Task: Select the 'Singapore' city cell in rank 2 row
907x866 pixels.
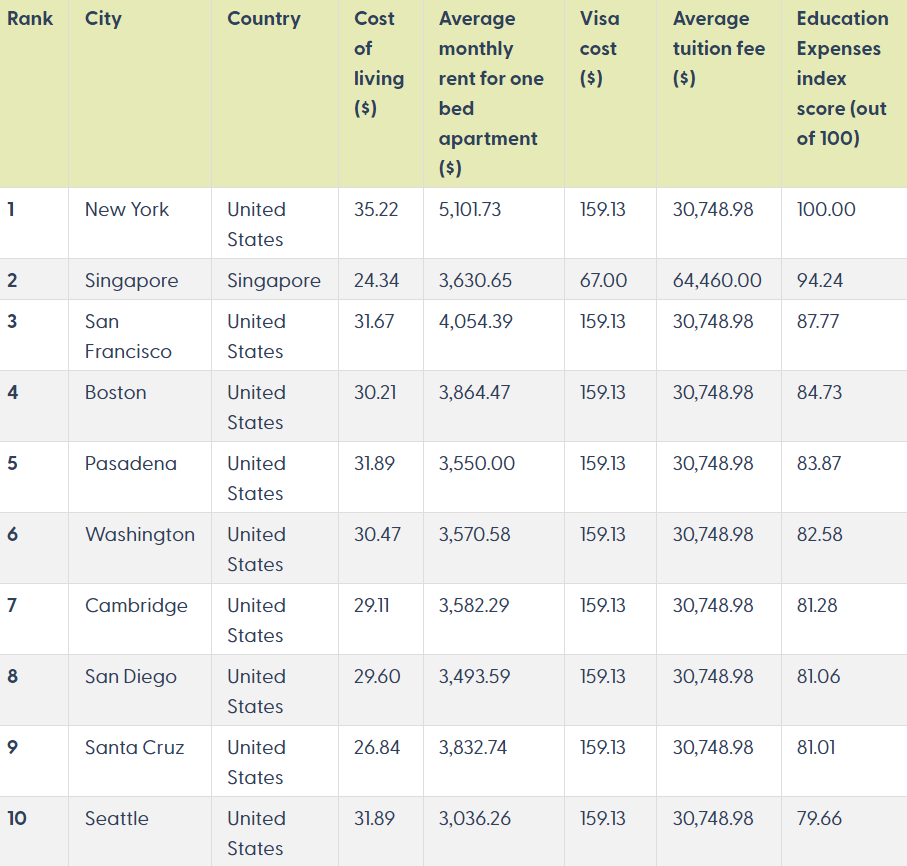Action: pos(131,281)
